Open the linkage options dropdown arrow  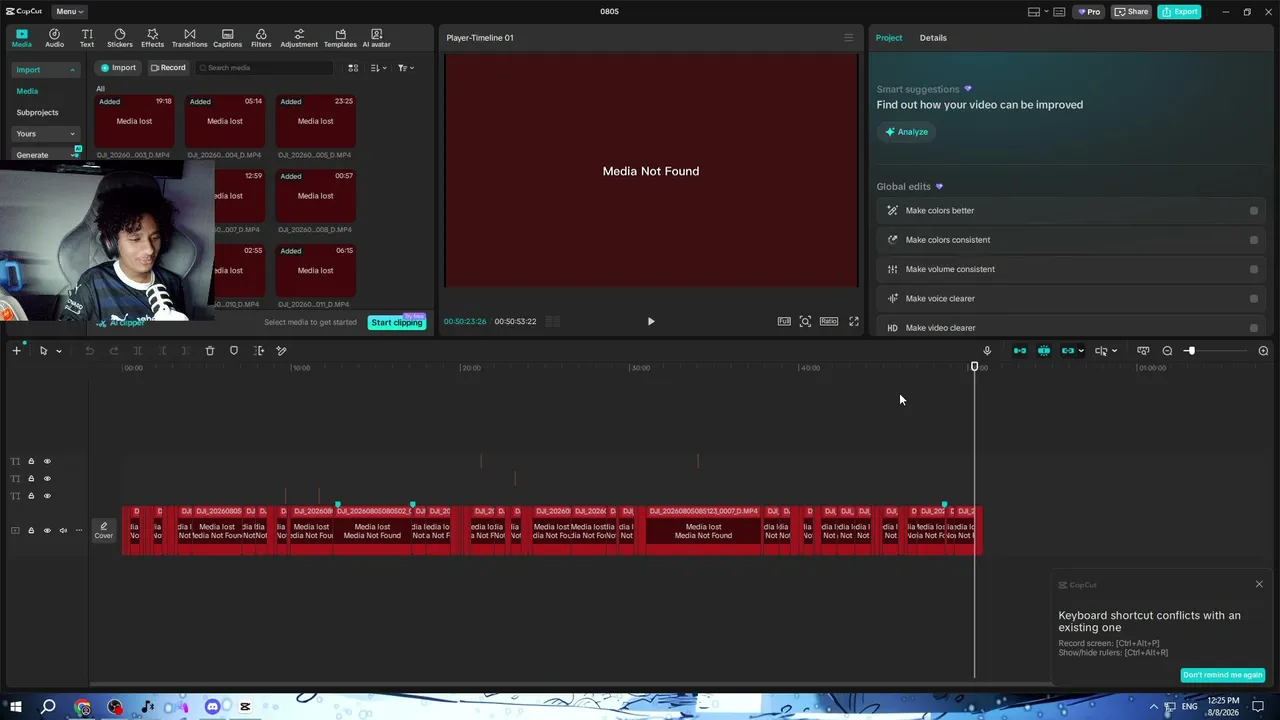tap(1081, 351)
